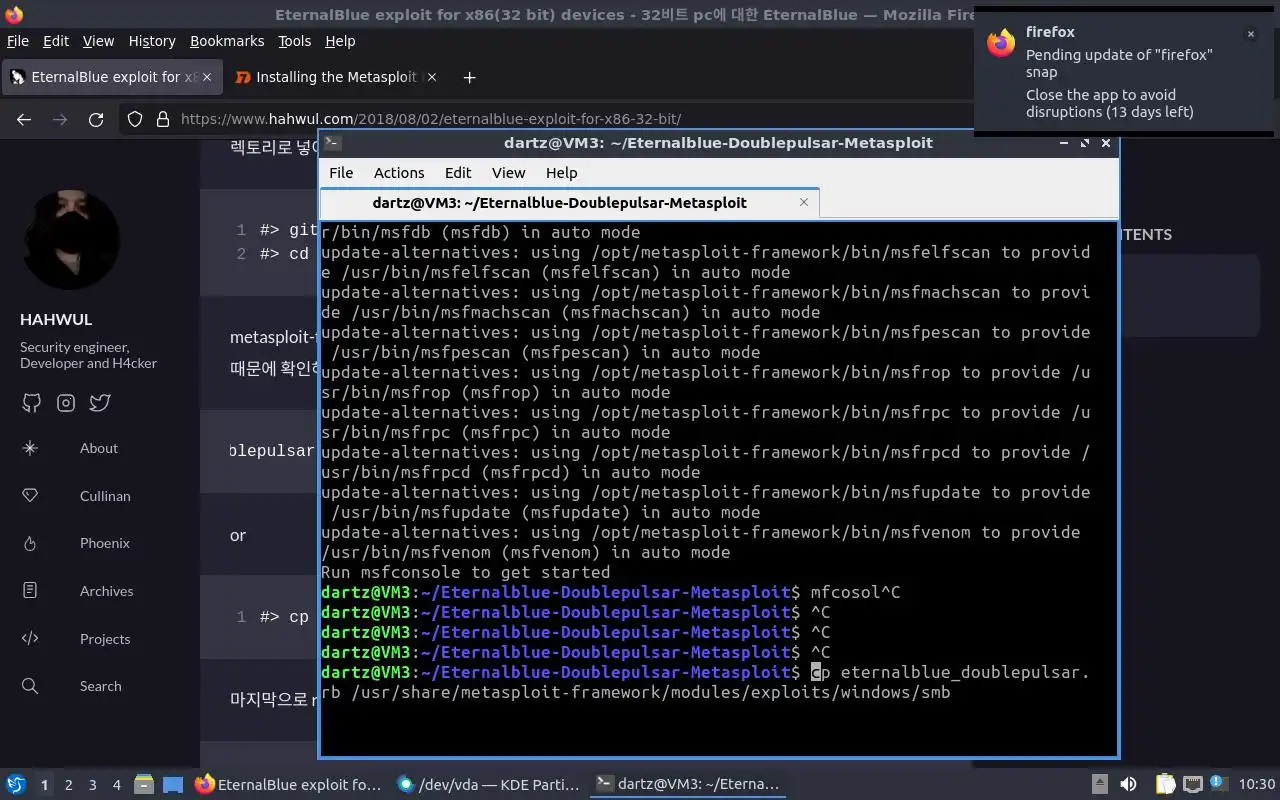Click the Phoenix flame icon in sidebar
Image resolution: width=1280 pixels, height=800 pixels.
pos(30,543)
